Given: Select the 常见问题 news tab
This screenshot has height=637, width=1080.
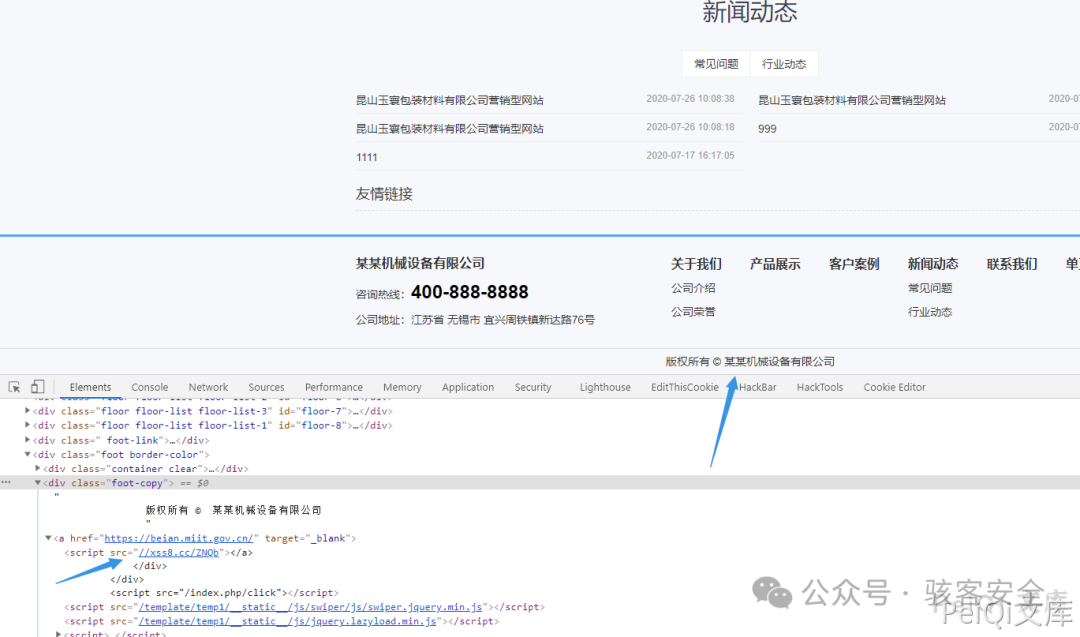Looking at the screenshot, I should pos(716,64).
